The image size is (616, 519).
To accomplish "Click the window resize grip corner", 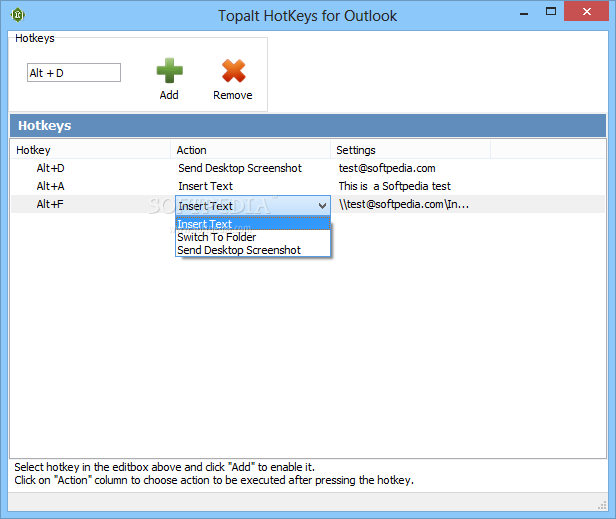I will [602, 505].
